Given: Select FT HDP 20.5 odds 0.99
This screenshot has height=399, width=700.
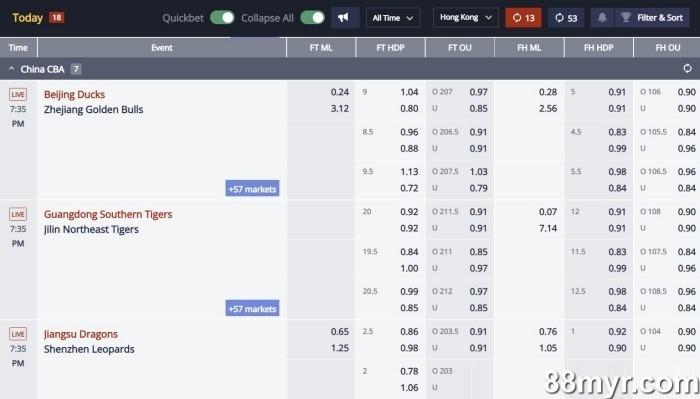Looking at the screenshot, I should pyautogui.click(x=409, y=291).
